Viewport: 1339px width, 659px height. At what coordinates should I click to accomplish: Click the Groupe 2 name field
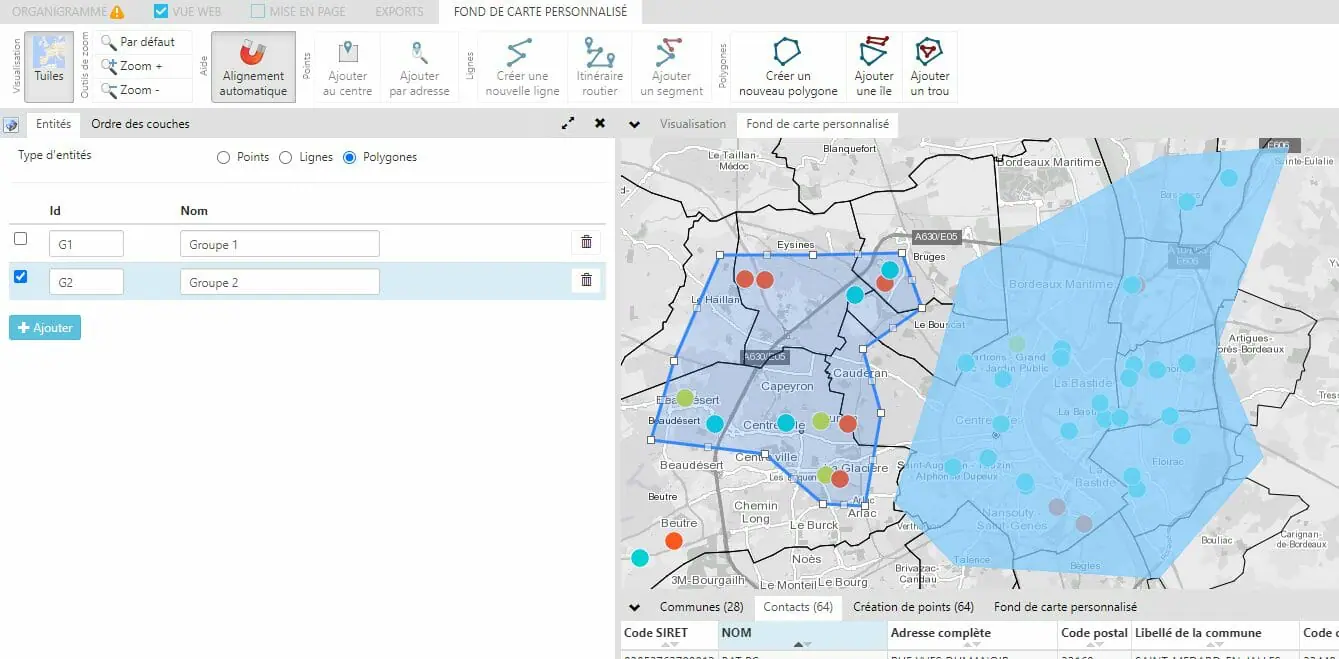tap(279, 283)
